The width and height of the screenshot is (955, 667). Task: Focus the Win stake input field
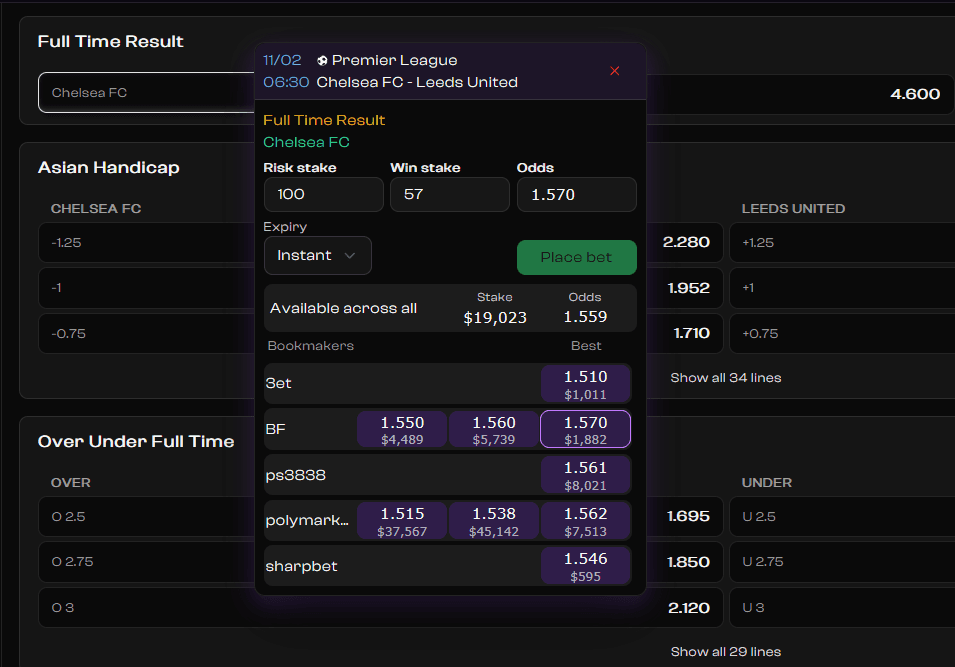[449, 194]
